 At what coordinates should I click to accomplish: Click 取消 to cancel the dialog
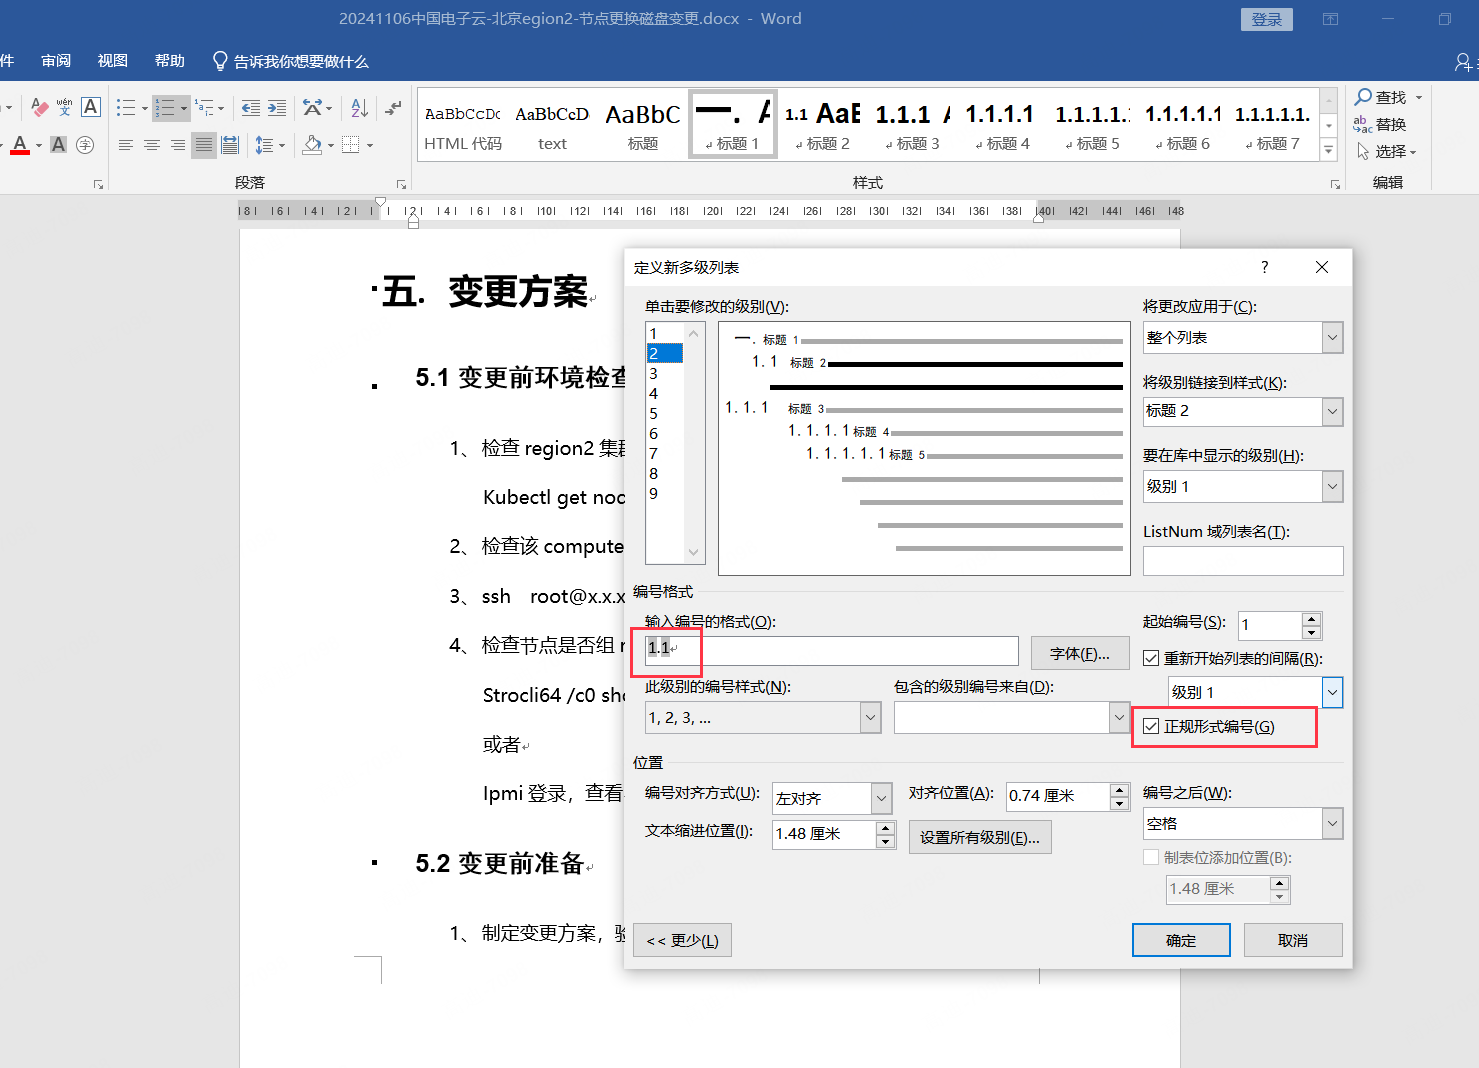1293,940
